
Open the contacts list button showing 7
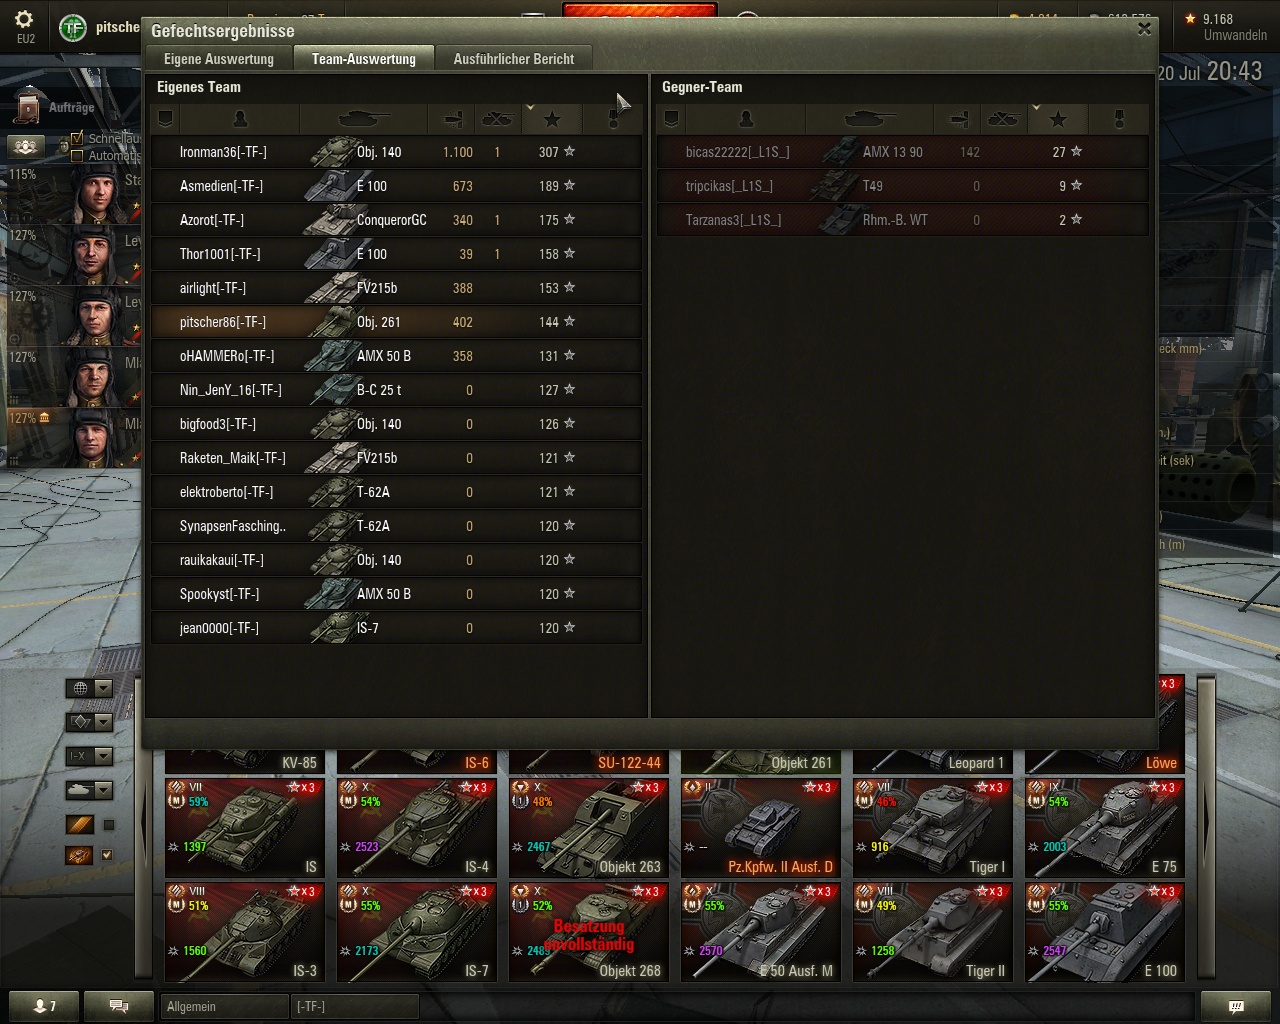[x=44, y=1006]
